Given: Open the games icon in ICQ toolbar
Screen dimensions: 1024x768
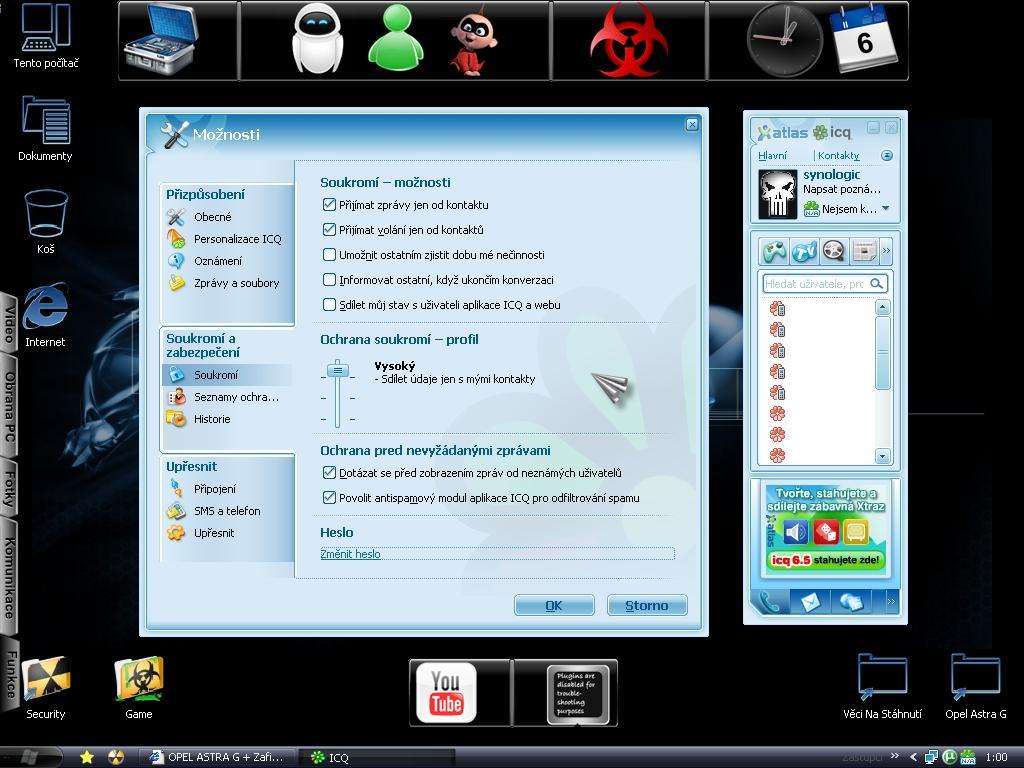Looking at the screenshot, I should [774, 250].
